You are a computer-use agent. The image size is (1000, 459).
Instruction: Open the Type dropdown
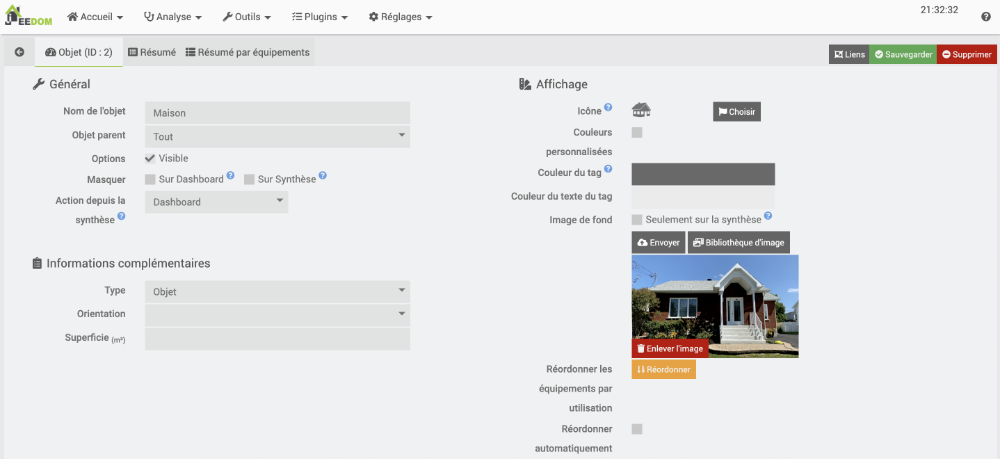277,292
